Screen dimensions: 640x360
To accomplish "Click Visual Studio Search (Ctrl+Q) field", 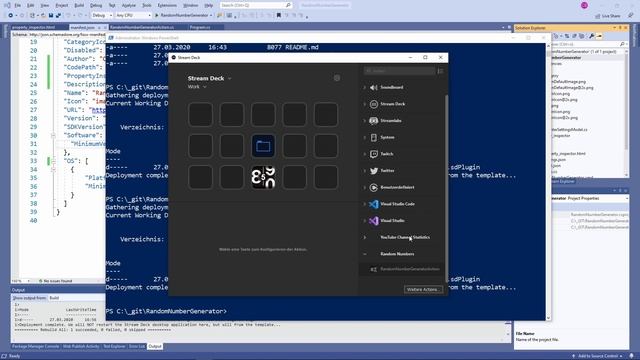I will click(256, 5).
